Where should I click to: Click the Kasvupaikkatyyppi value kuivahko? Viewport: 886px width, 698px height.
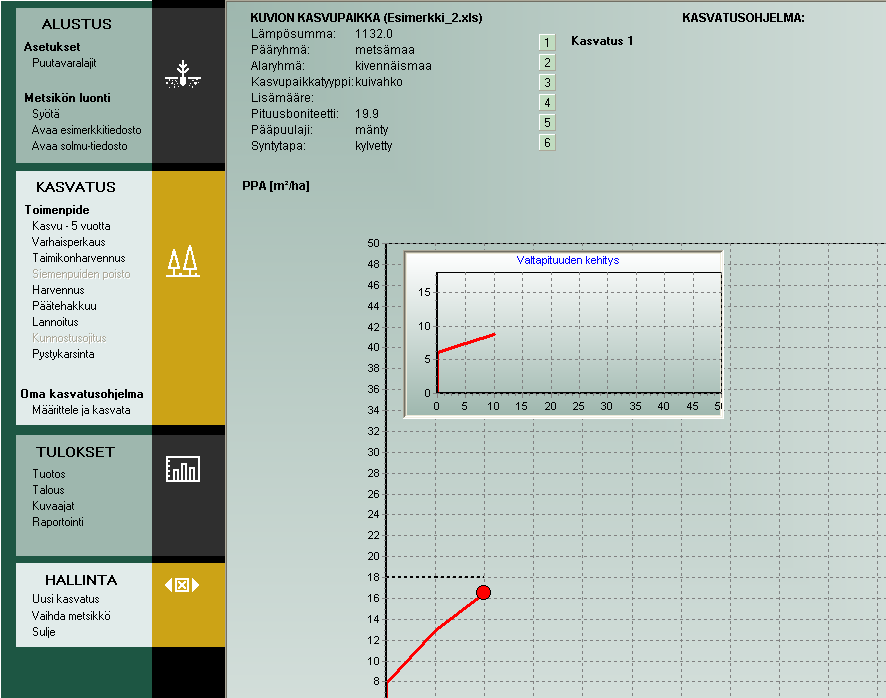[379, 82]
